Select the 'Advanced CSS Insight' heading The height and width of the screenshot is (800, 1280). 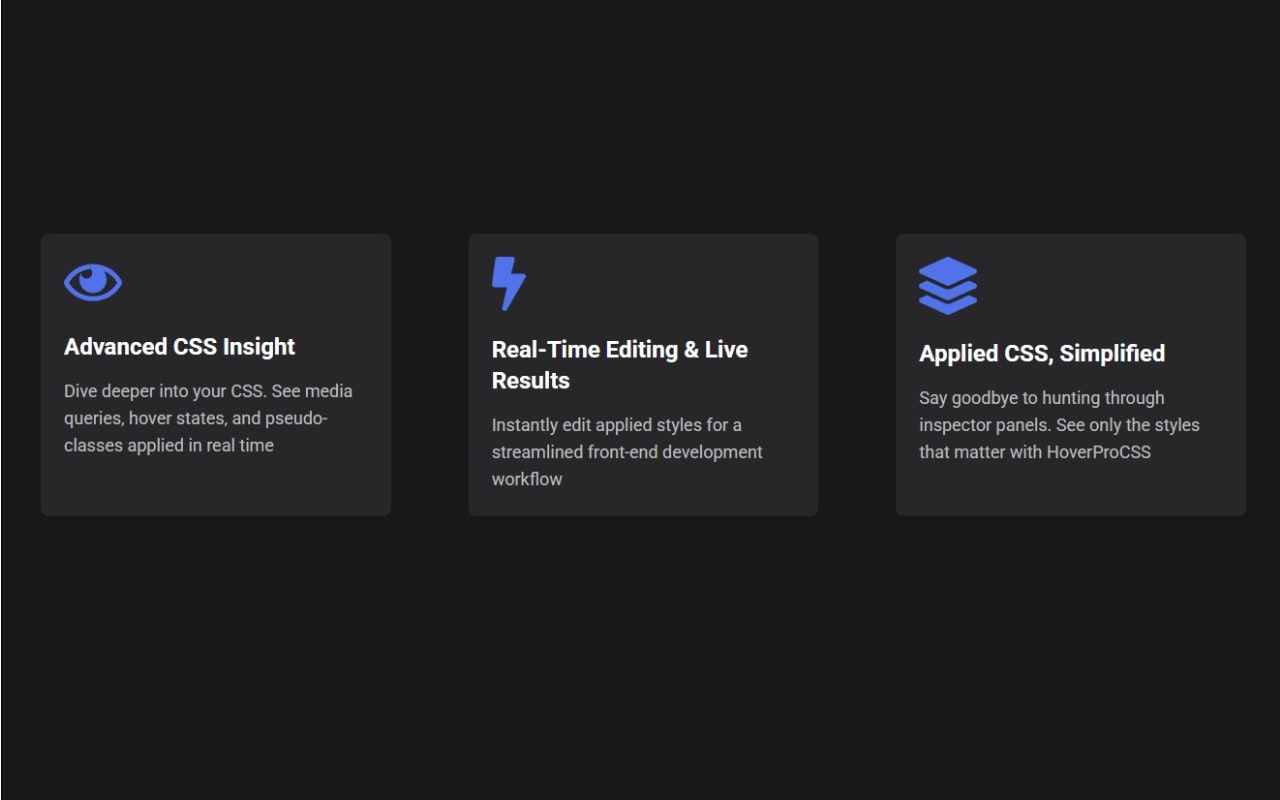click(x=180, y=347)
